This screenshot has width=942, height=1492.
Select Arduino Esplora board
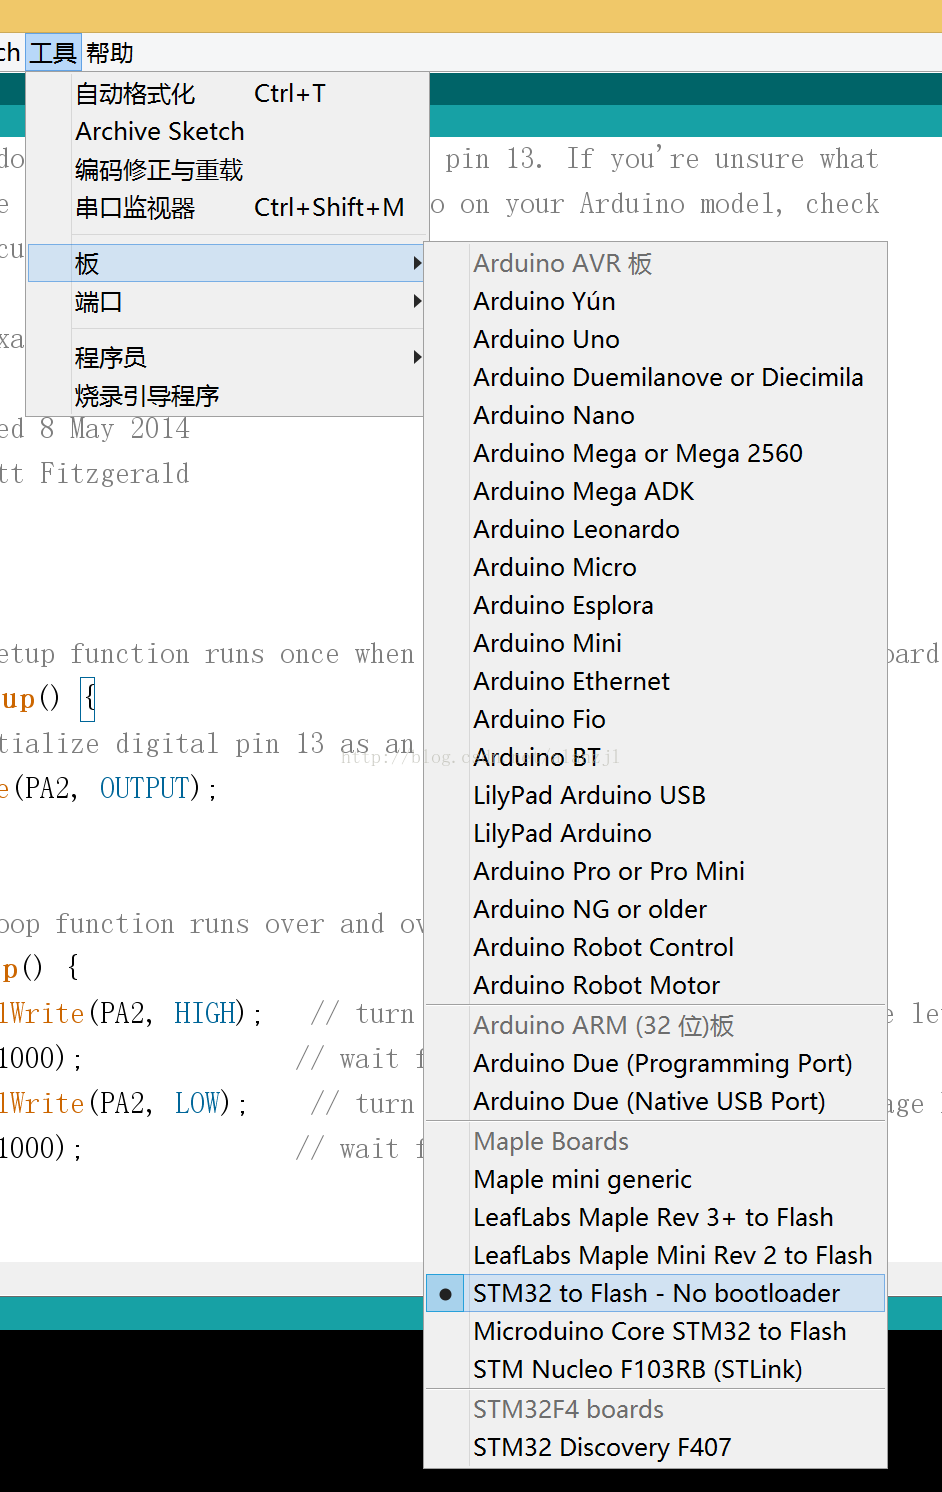coord(656,606)
